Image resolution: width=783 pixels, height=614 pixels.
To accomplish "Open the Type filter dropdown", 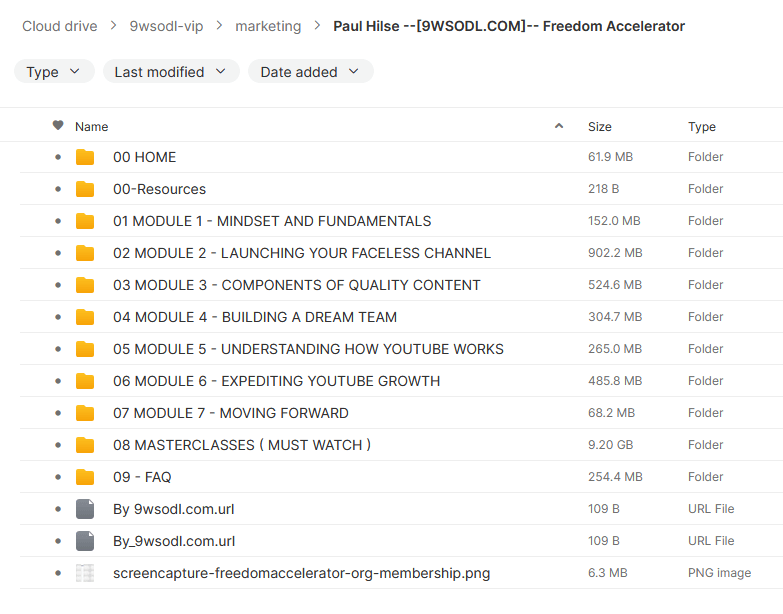I will click(54, 72).
